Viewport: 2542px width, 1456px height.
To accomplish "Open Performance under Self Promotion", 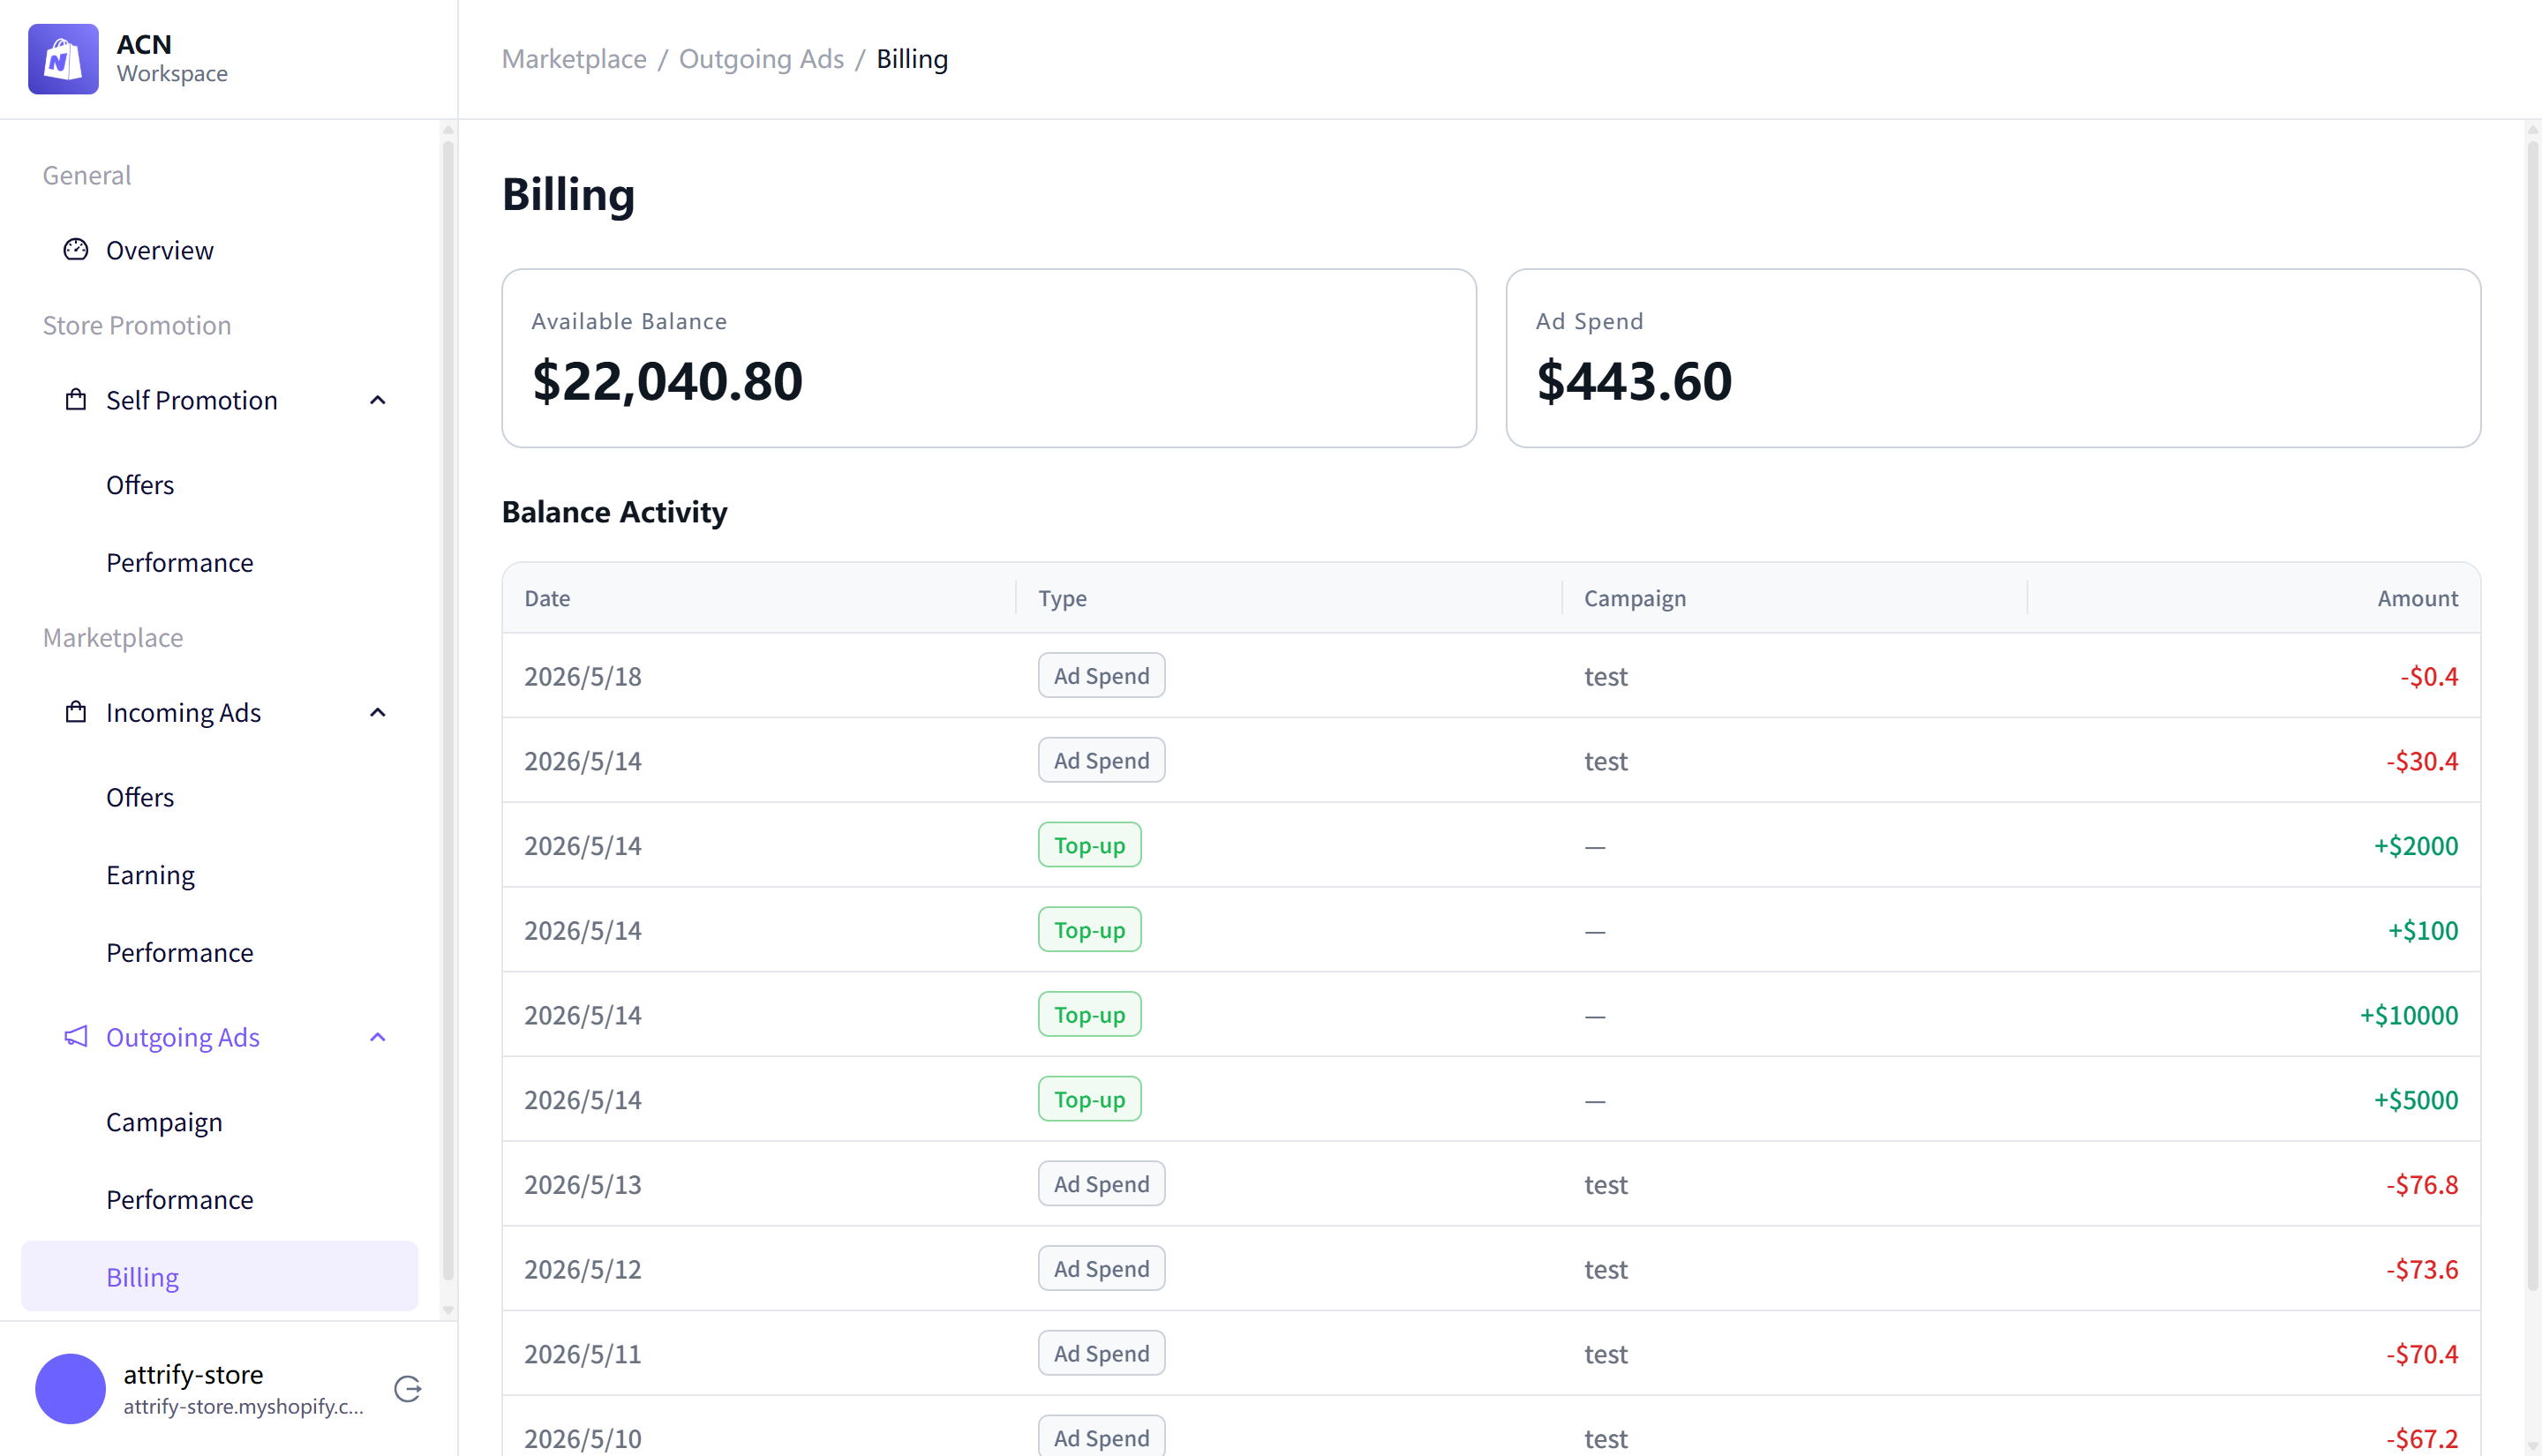I will click(x=180, y=562).
